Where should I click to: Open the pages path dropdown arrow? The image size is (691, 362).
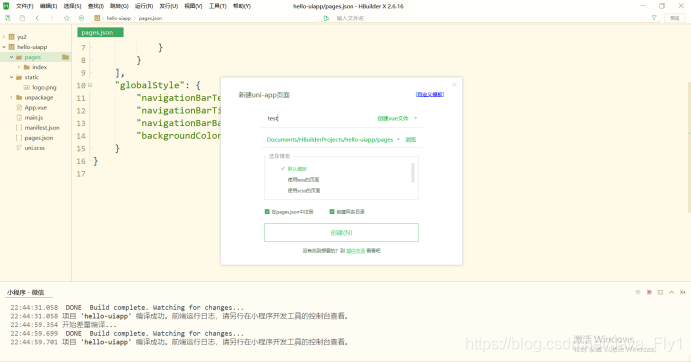coord(398,140)
